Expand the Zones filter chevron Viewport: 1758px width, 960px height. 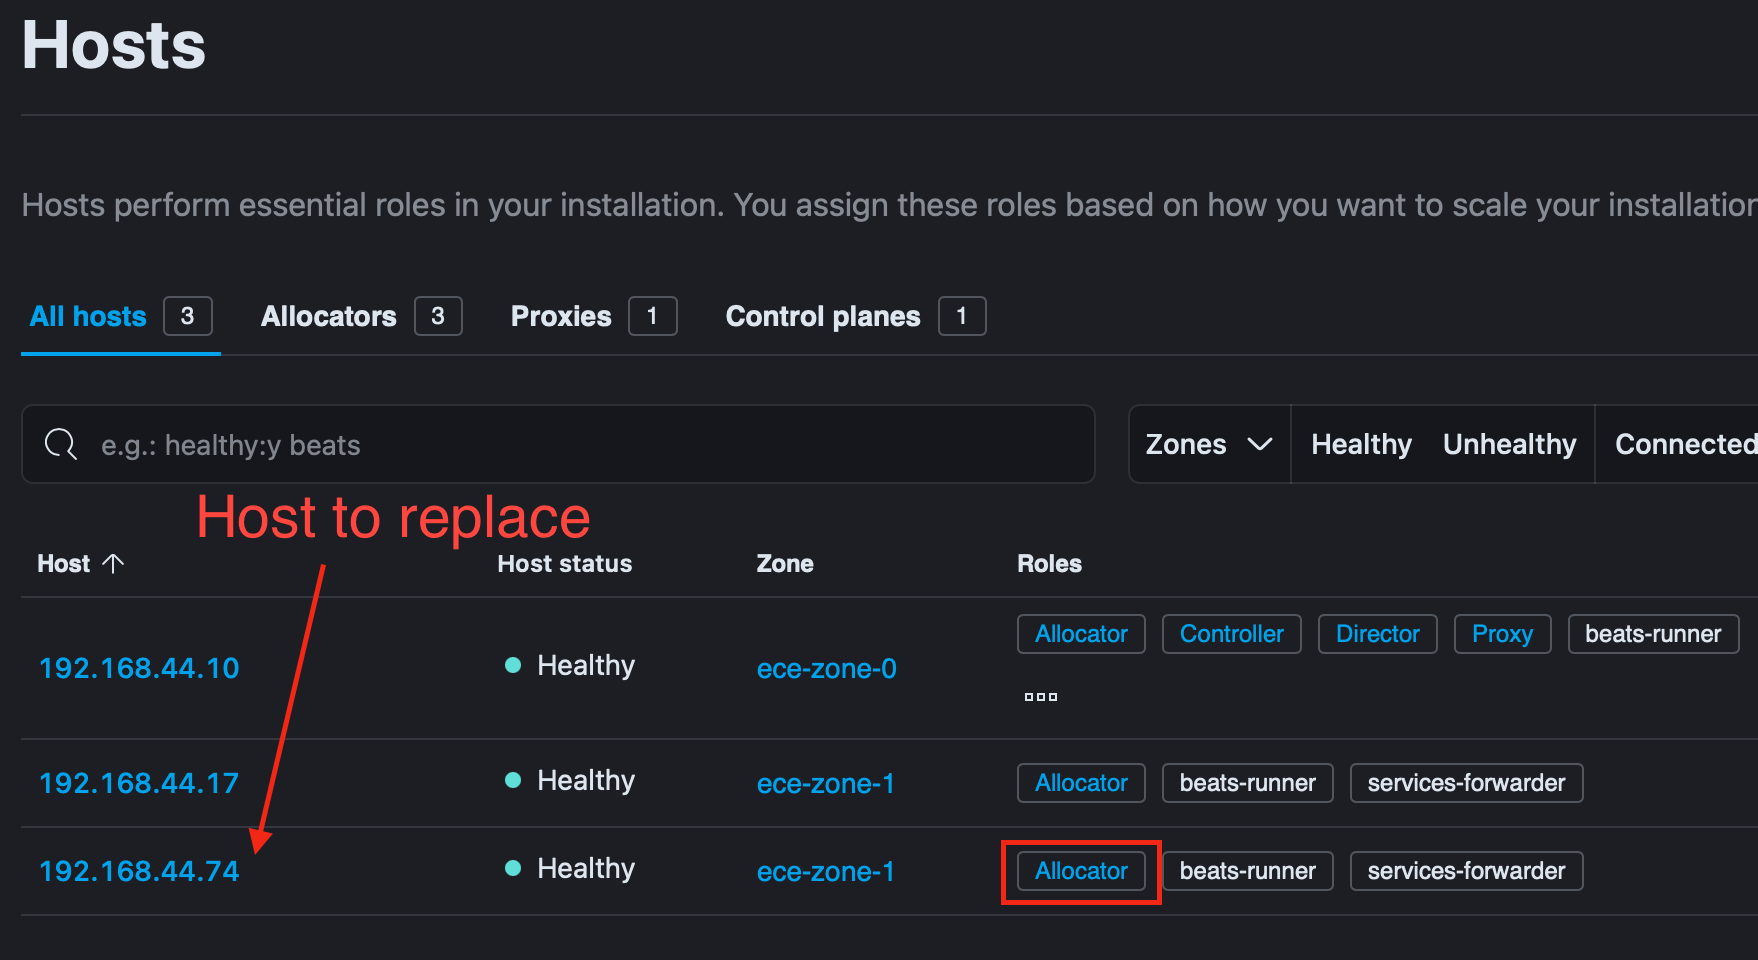pyautogui.click(x=1262, y=444)
